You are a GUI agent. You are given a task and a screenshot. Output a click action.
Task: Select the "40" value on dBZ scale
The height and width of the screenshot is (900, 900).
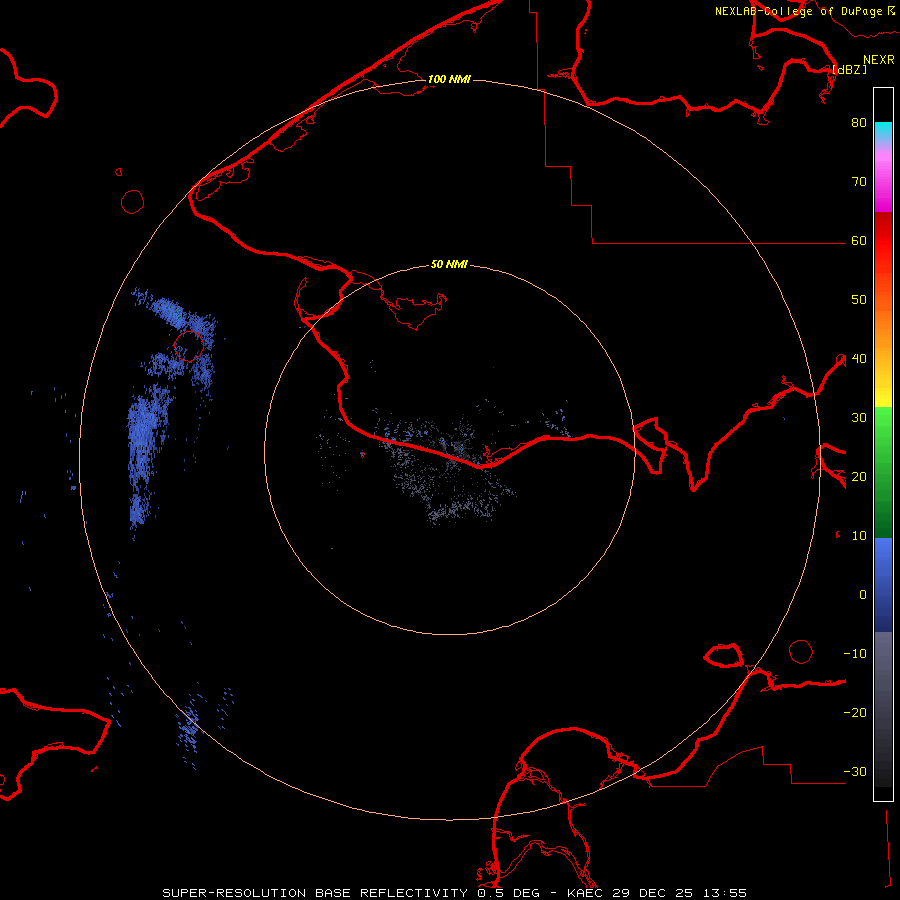859,359
